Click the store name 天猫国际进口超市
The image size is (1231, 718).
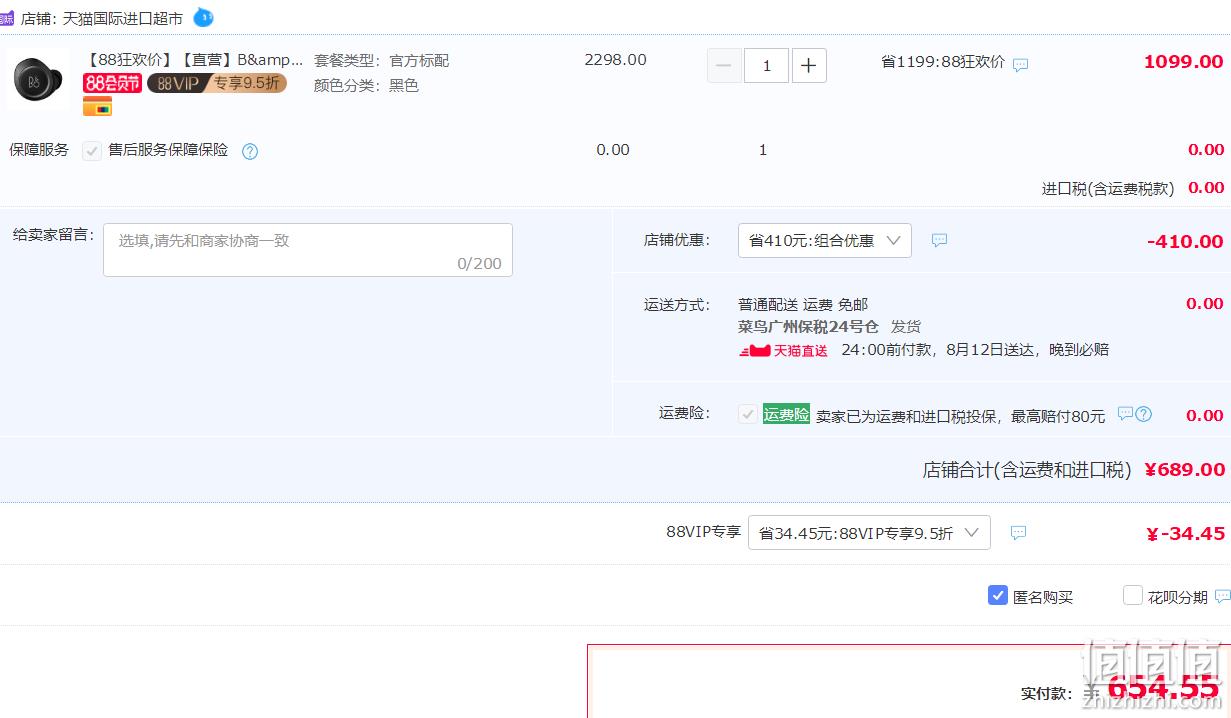pos(123,18)
